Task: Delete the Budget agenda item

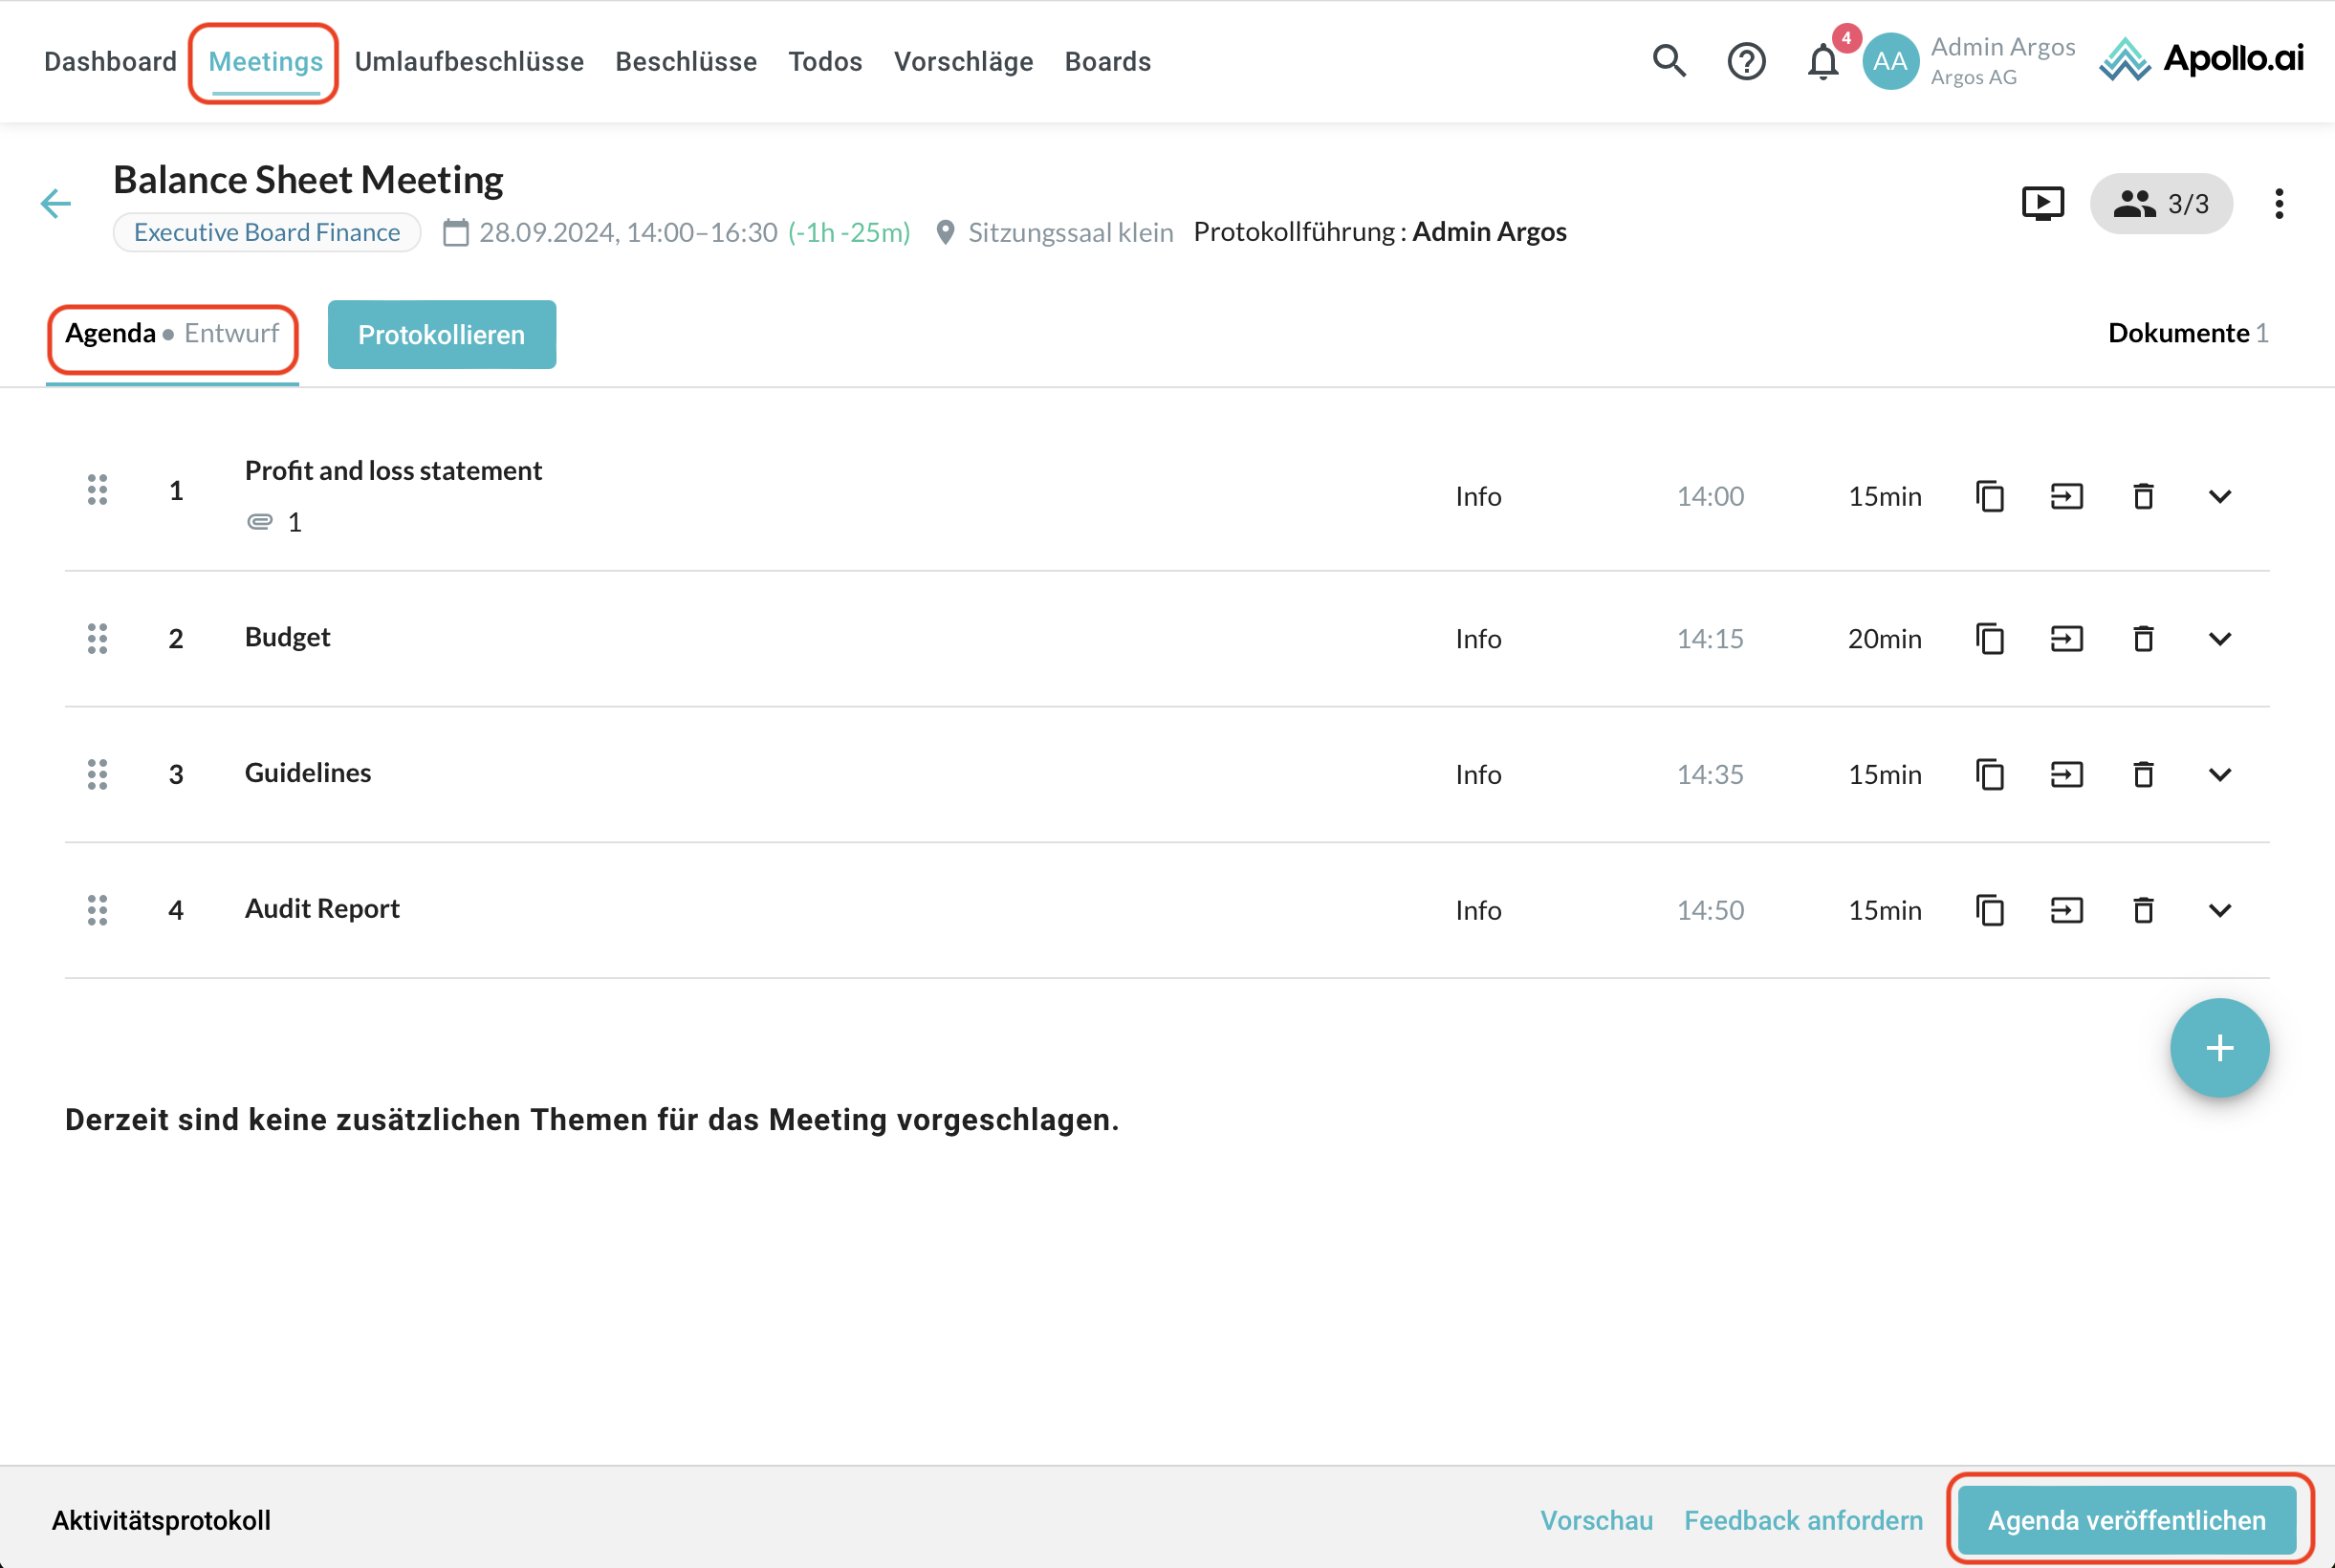Action: (x=2142, y=638)
